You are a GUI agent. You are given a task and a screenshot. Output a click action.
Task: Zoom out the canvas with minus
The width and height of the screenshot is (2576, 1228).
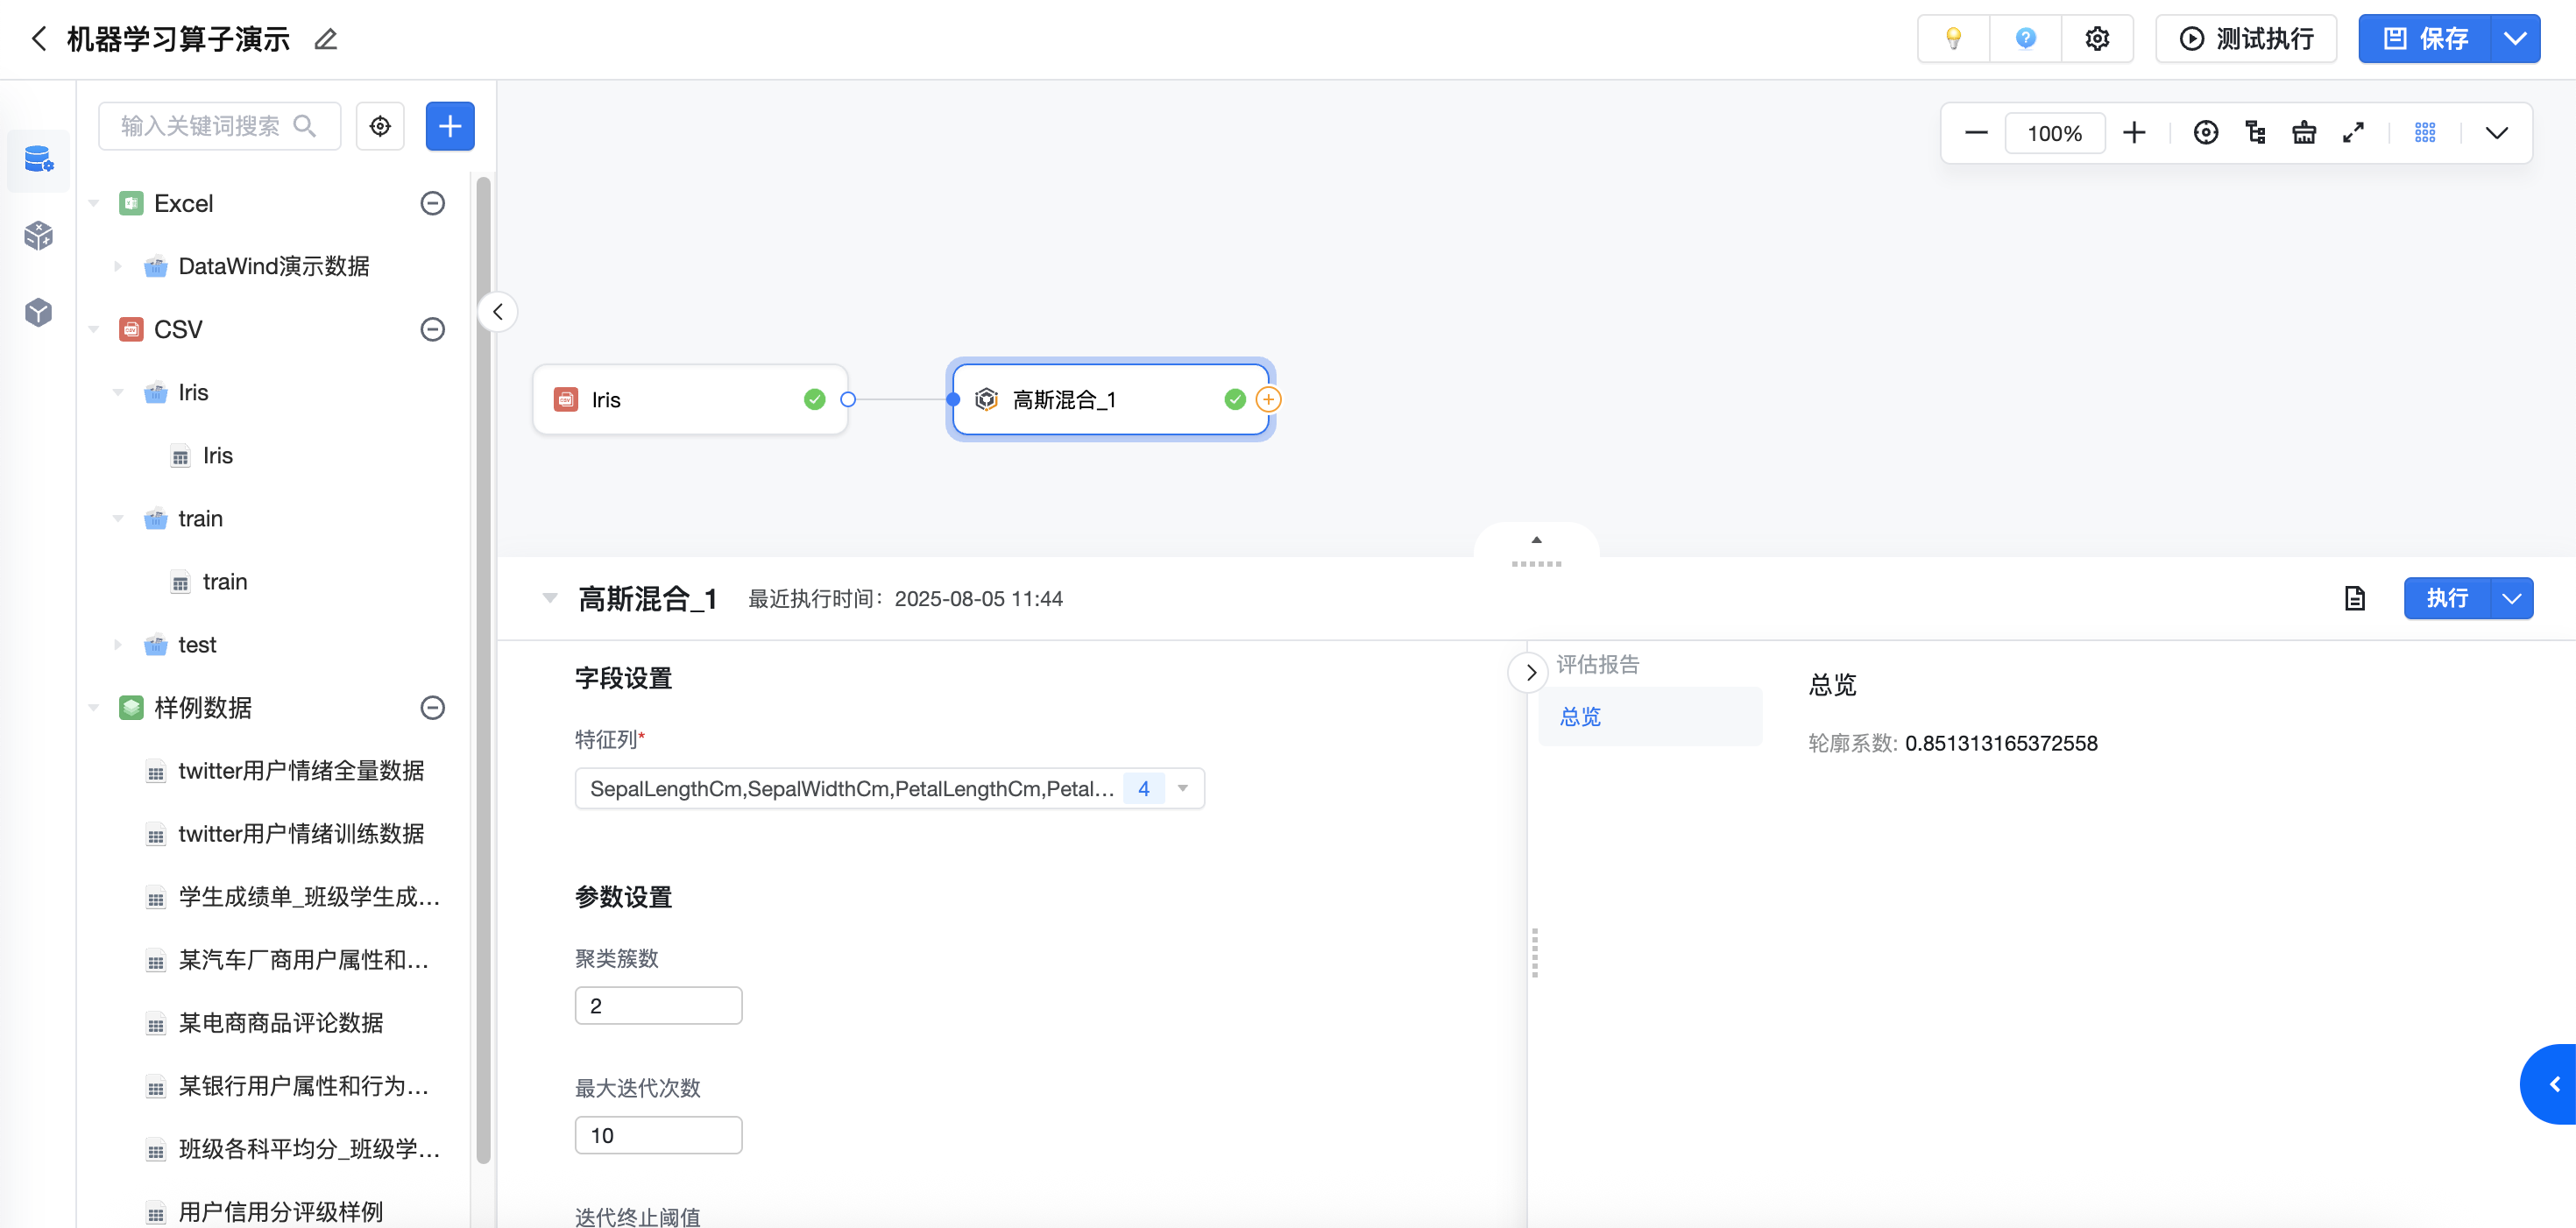(x=1976, y=133)
